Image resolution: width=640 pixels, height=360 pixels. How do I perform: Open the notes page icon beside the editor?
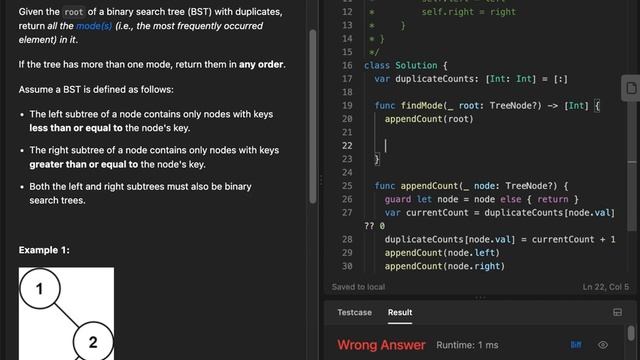click(x=631, y=88)
